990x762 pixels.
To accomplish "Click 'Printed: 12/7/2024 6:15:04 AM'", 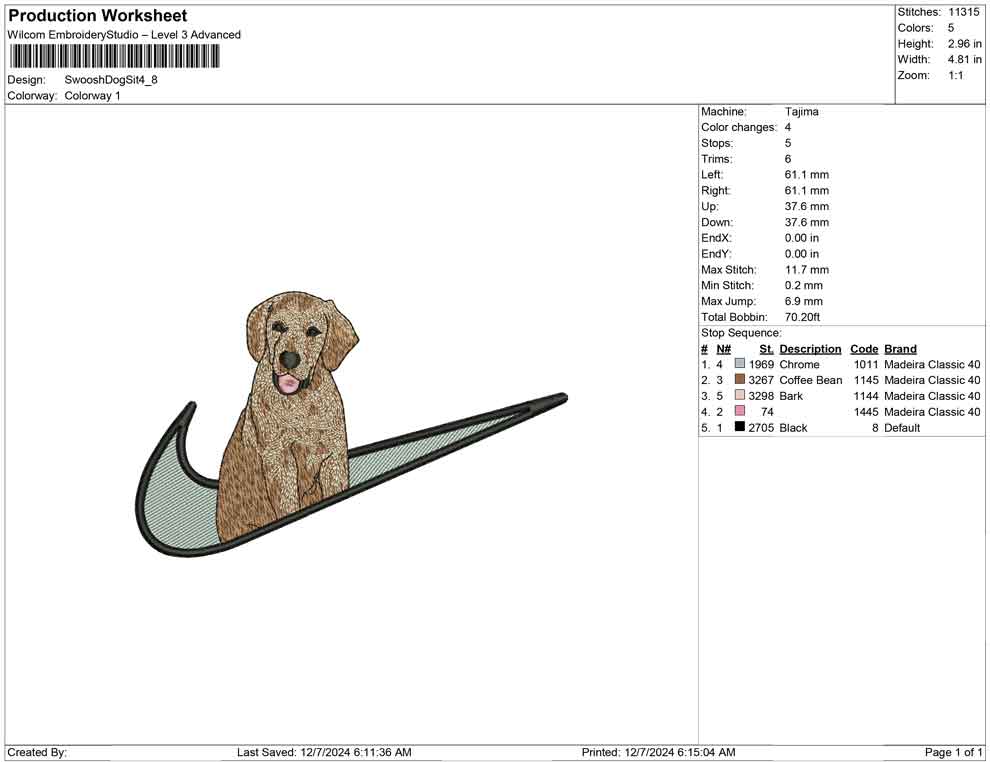I will (659, 752).
